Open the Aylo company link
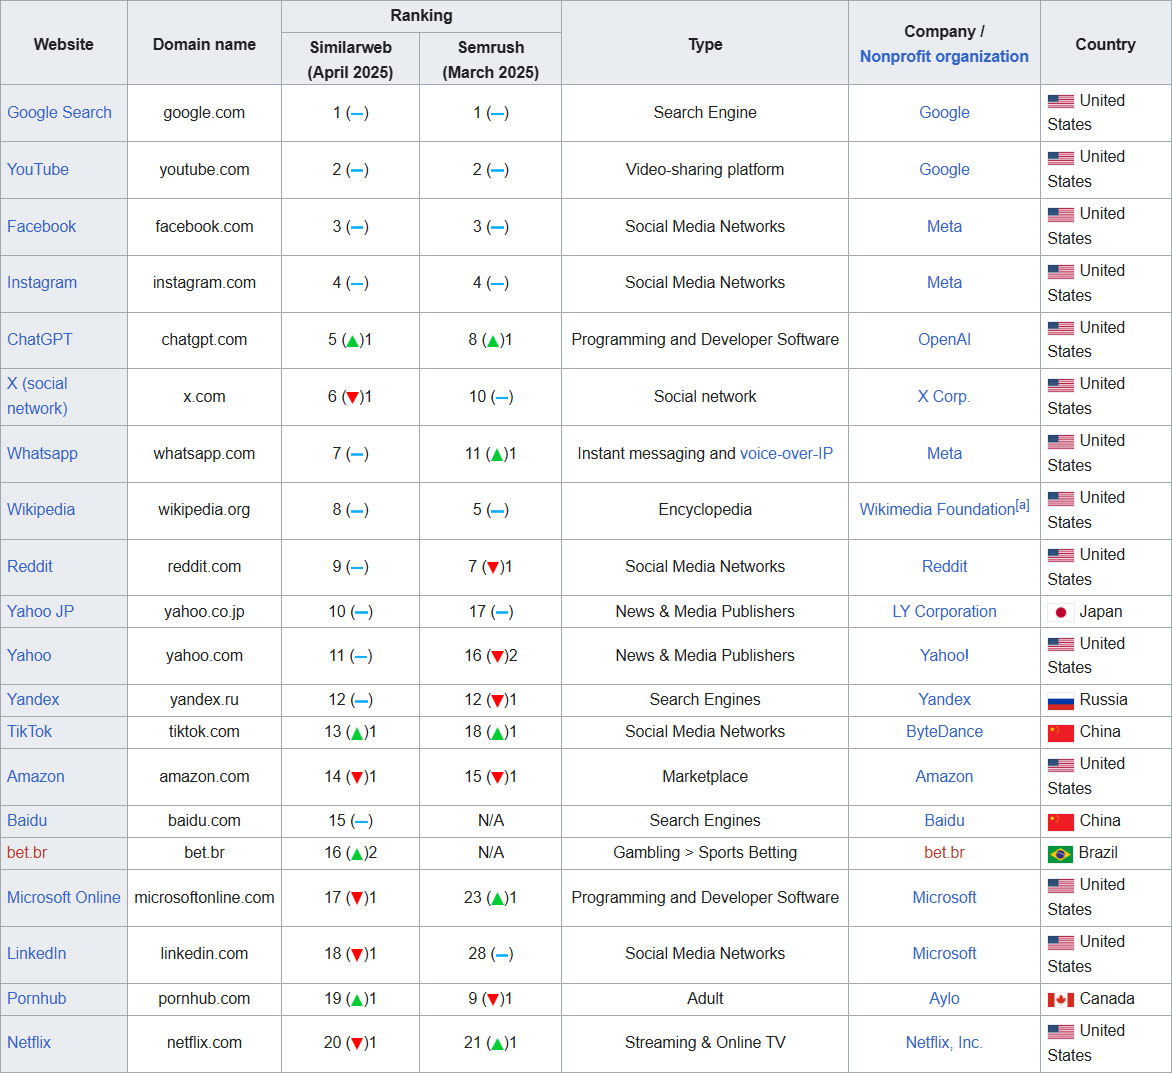The image size is (1172, 1073). pos(943,999)
